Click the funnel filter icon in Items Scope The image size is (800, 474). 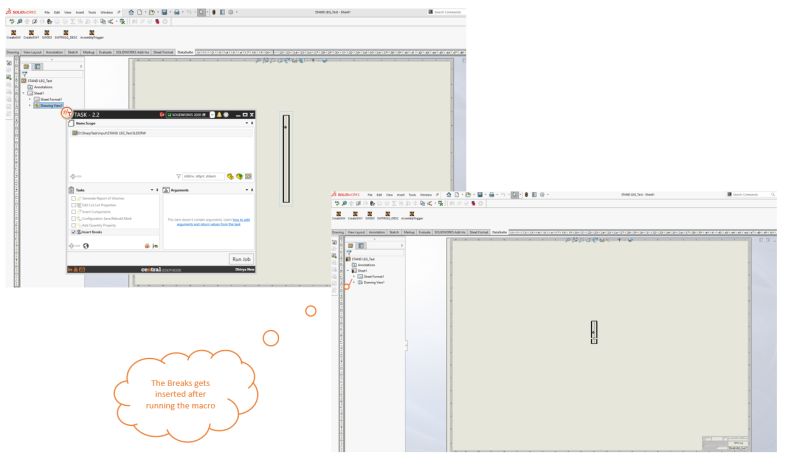tap(179, 176)
